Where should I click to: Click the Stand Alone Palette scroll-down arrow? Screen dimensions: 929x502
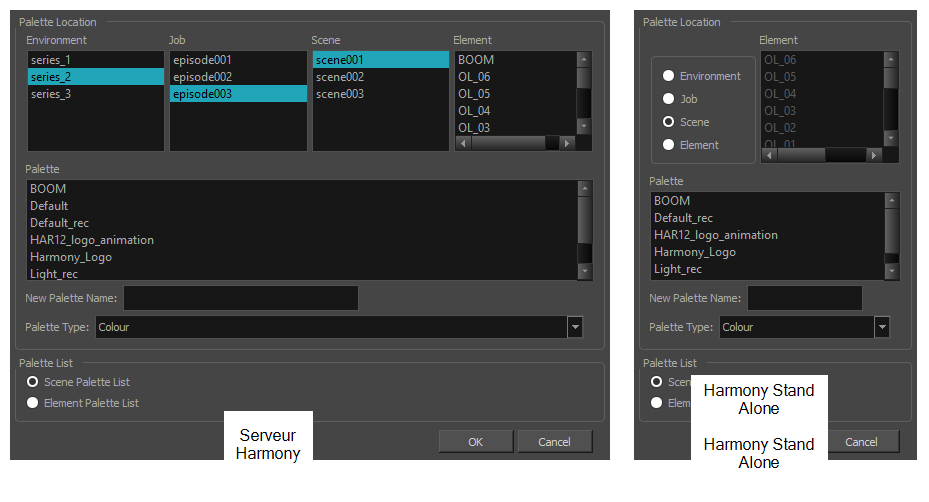click(892, 271)
